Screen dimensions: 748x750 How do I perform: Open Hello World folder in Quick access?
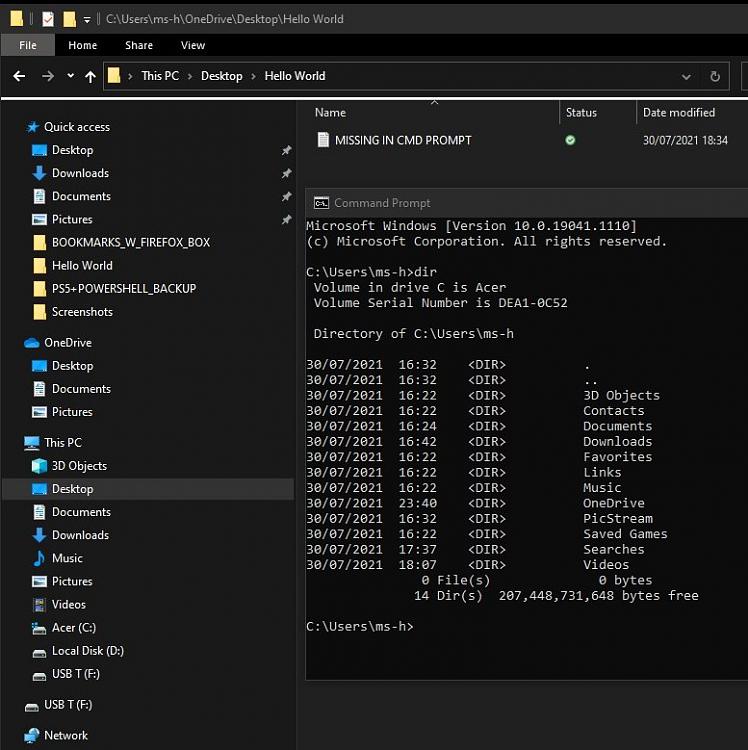82,265
